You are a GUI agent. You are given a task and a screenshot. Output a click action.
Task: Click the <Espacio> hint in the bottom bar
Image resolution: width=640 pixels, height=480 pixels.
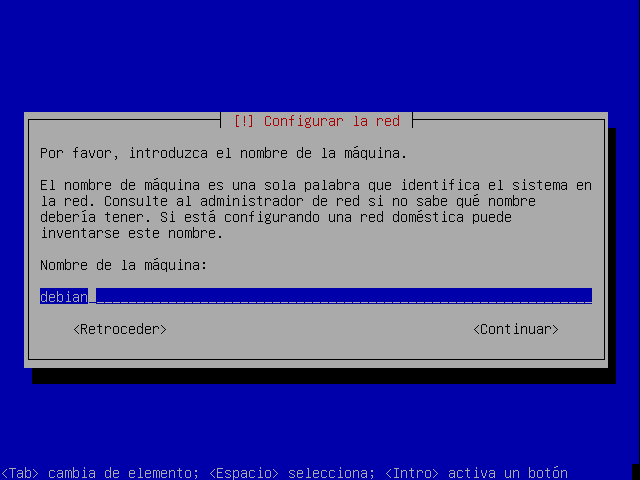(244, 473)
